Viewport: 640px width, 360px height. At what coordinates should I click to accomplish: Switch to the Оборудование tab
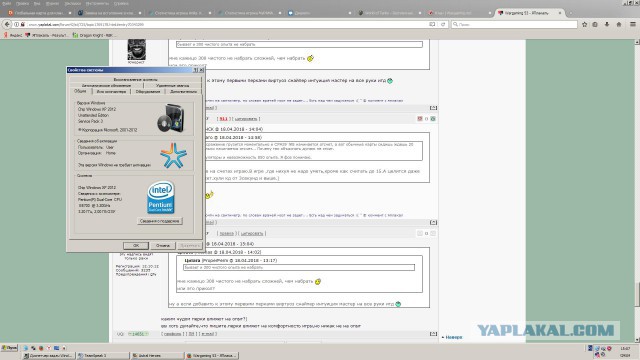pos(148,91)
